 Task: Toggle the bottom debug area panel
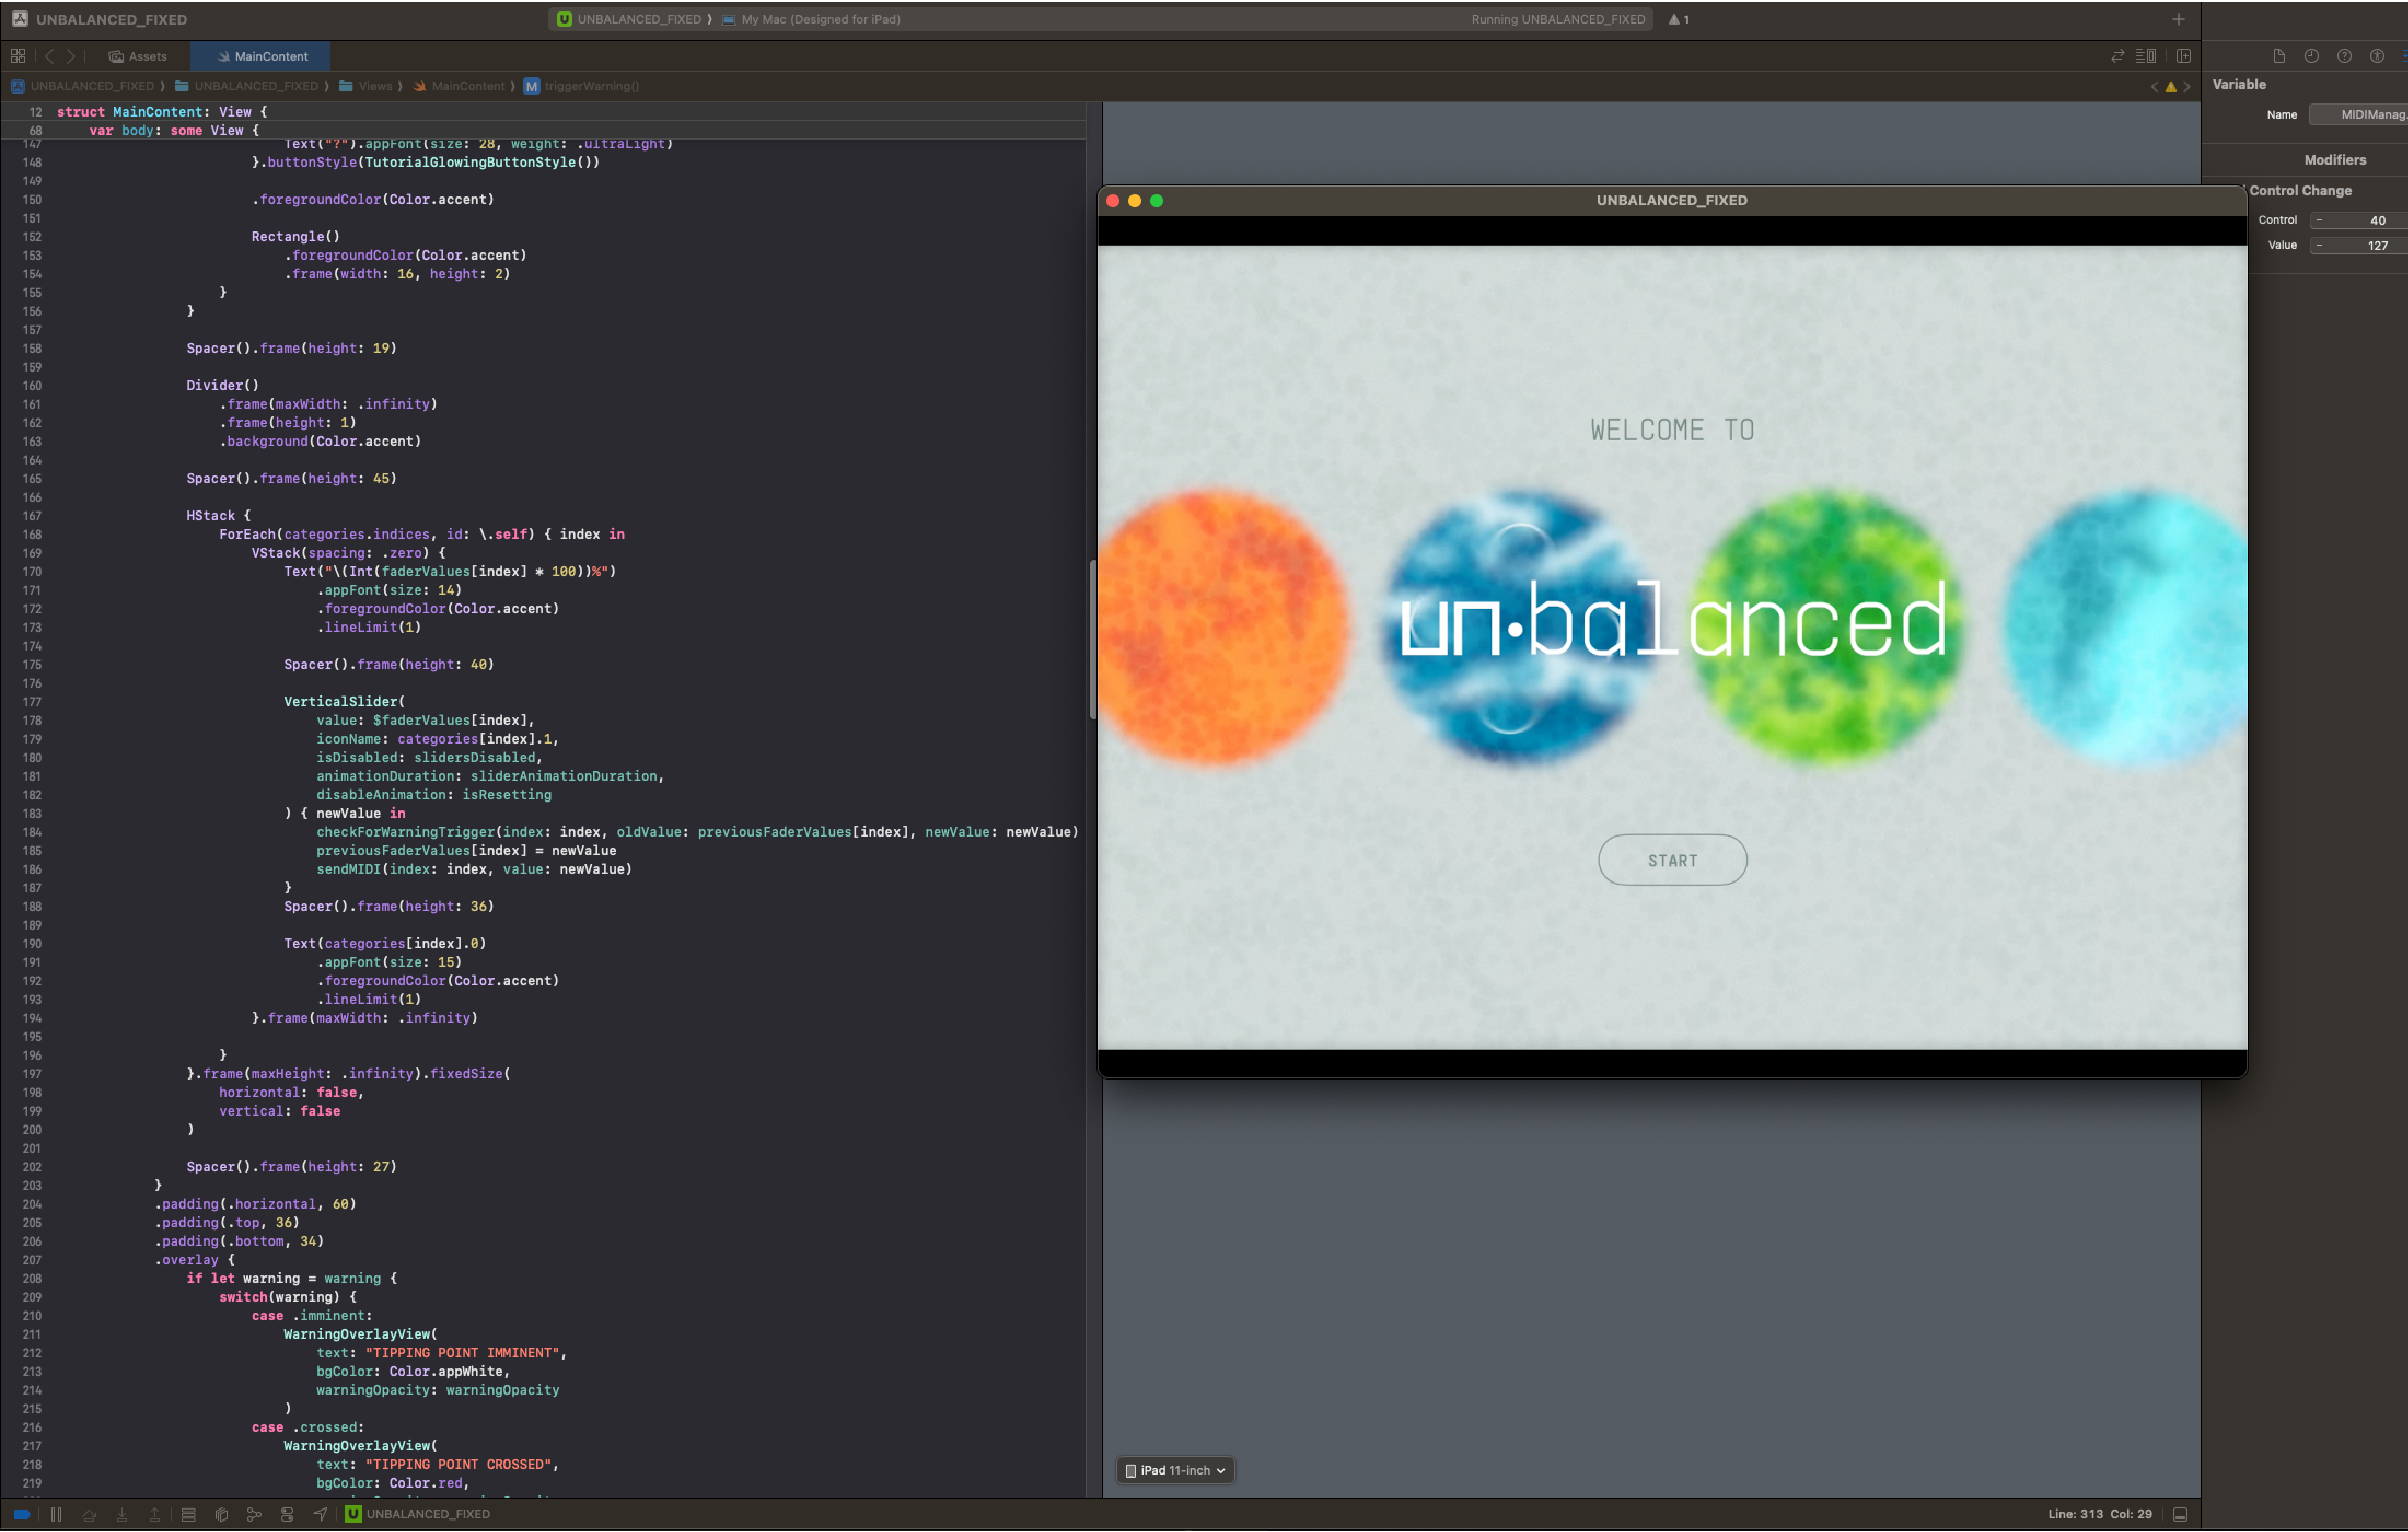pyautogui.click(x=2181, y=1514)
